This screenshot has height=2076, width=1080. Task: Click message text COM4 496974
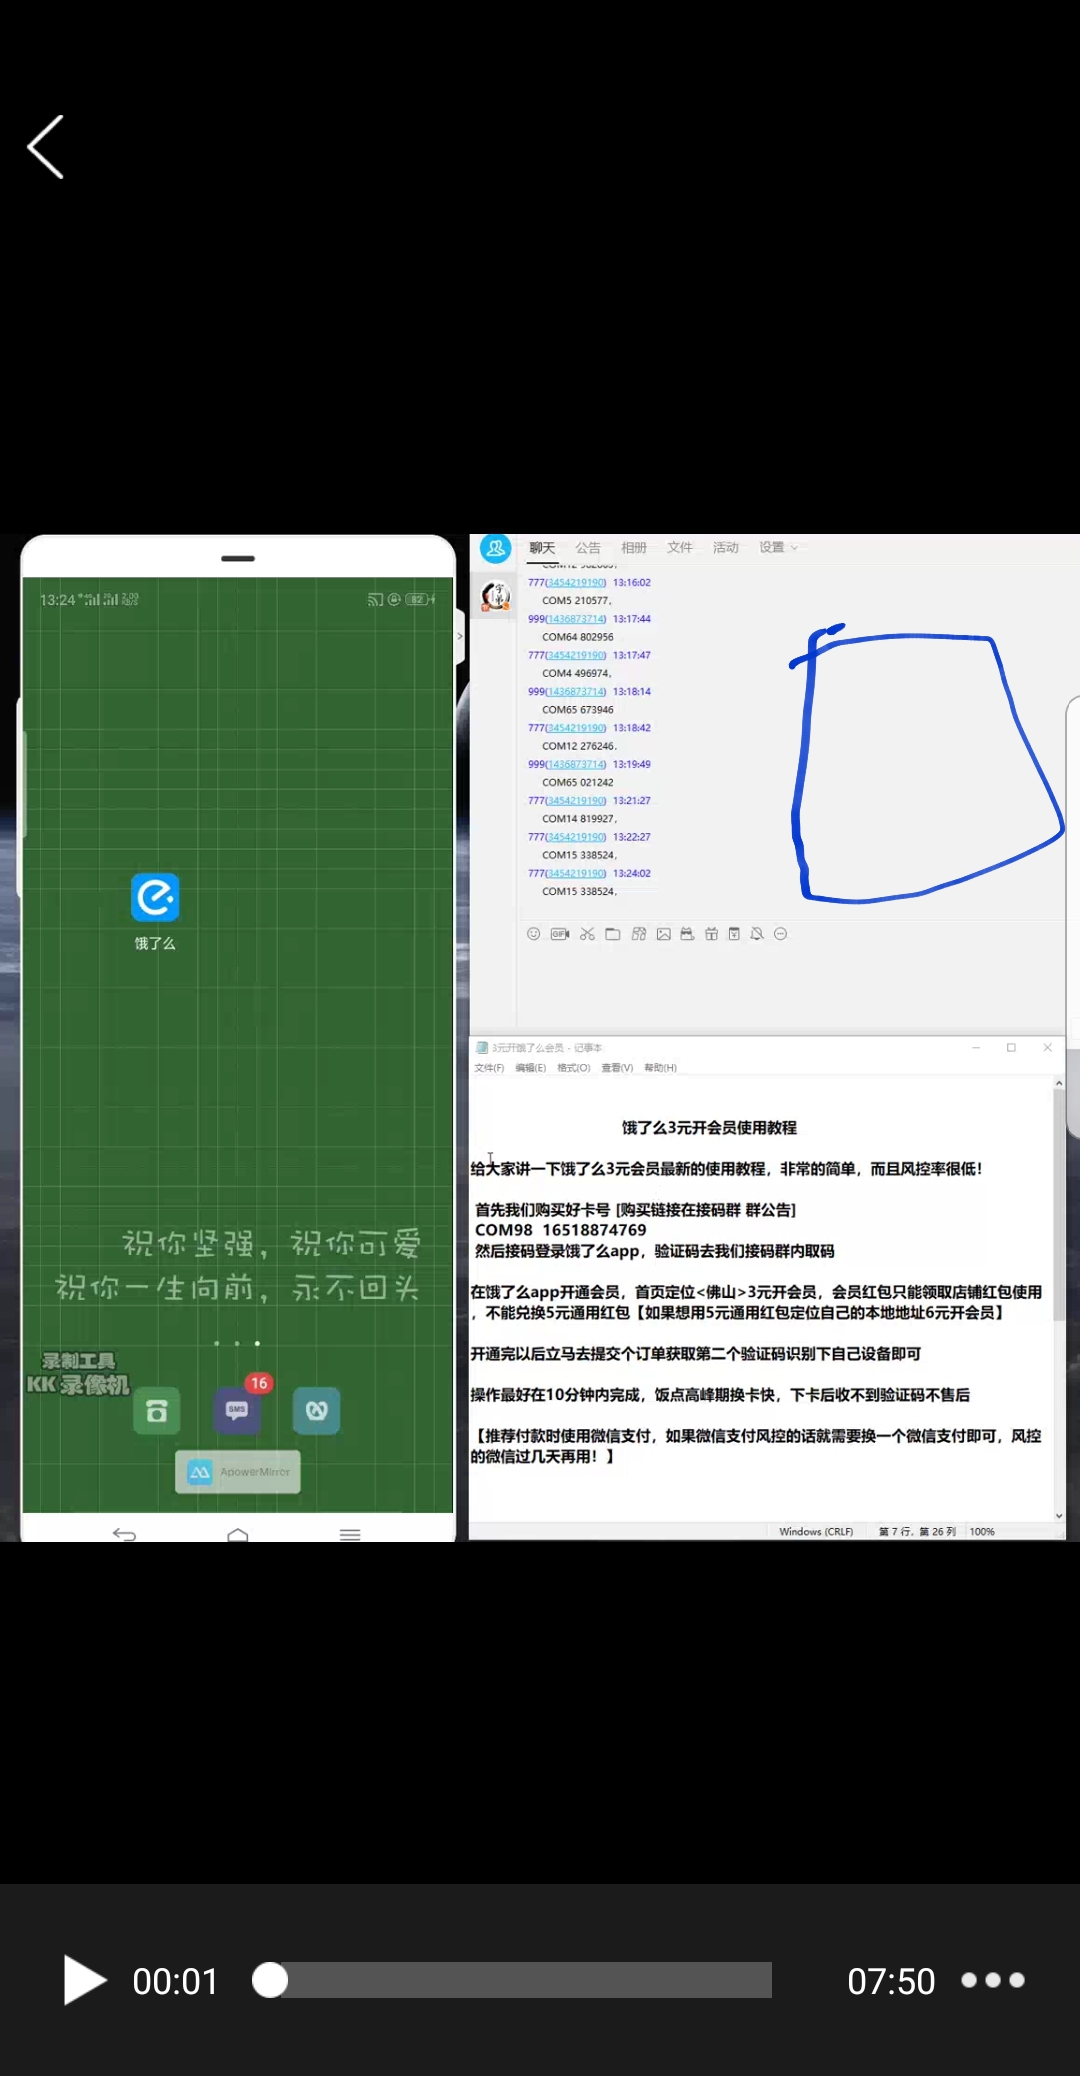[x=576, y=673]
